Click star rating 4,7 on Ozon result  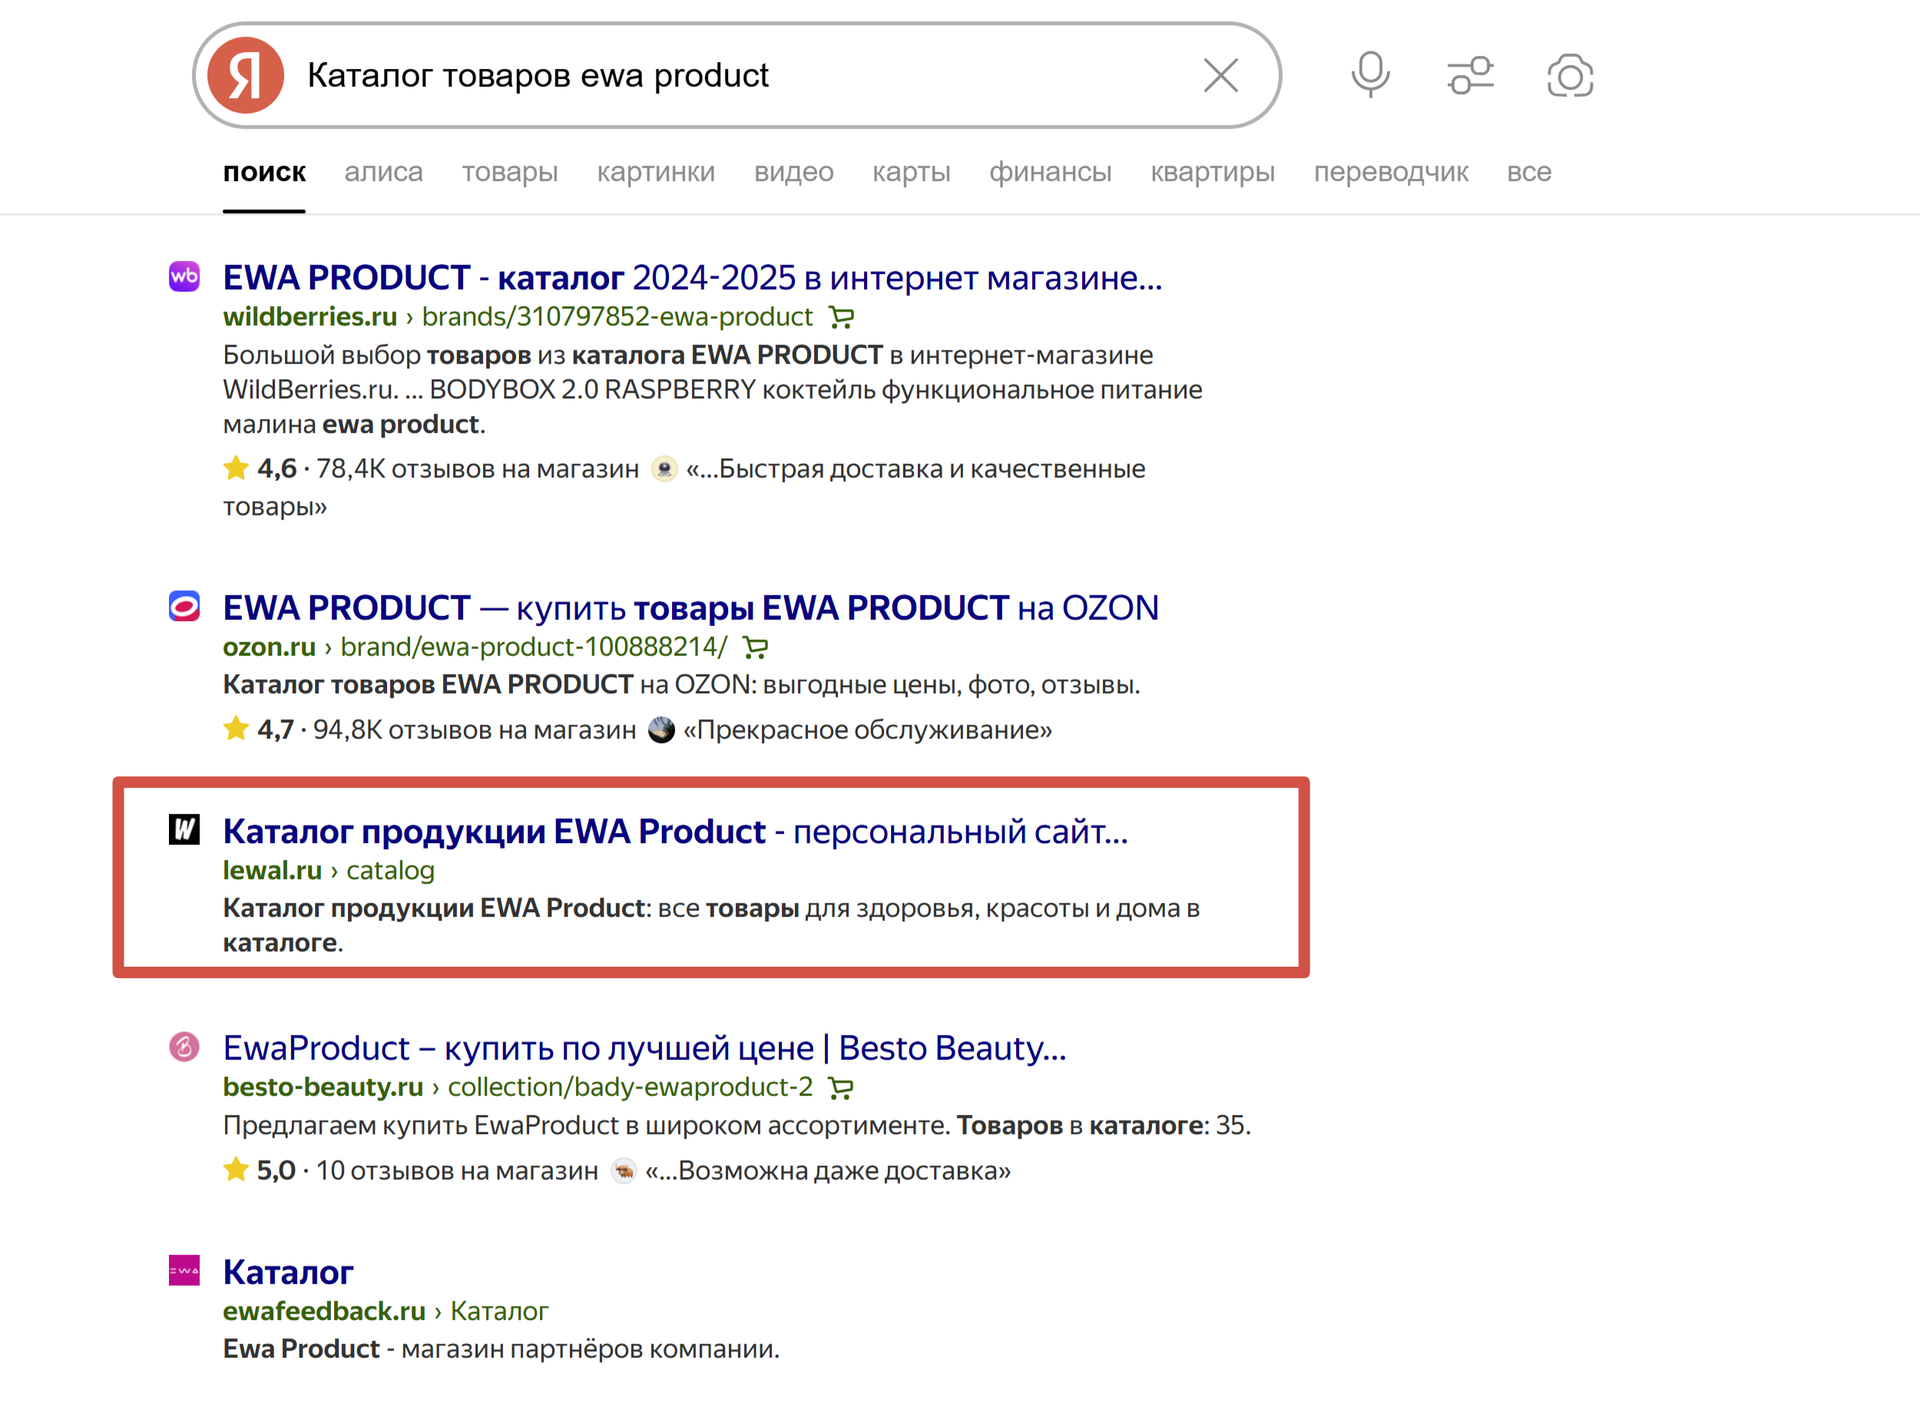[259, 729]
